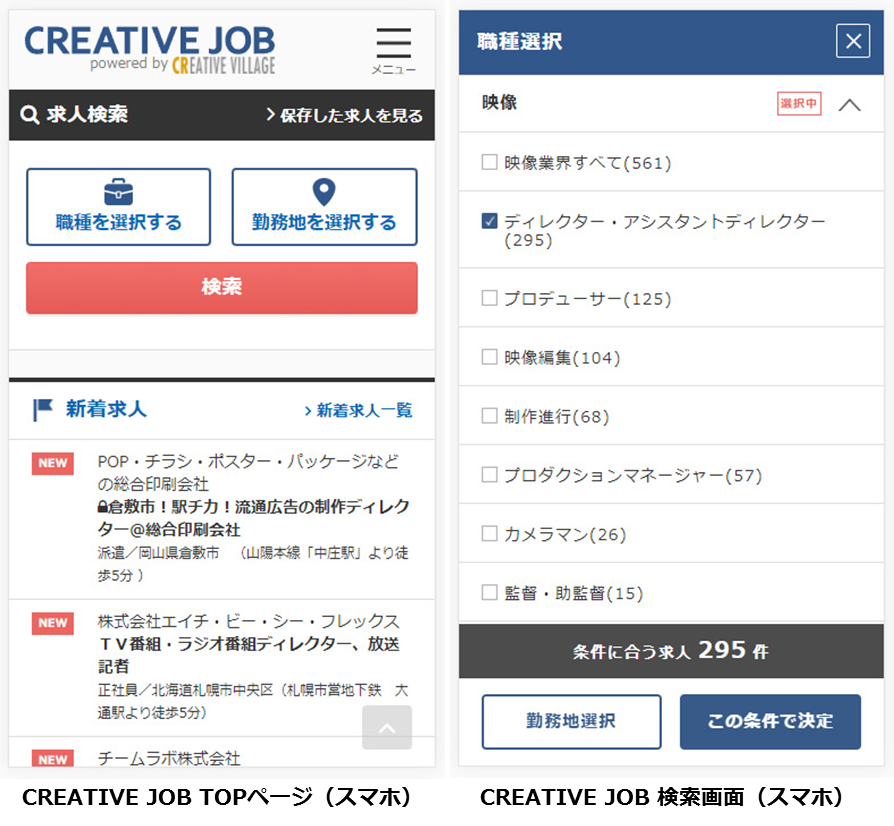
Task: Click the NEW badge on the 総合印刷会社 listing
Action: point(52,463)
